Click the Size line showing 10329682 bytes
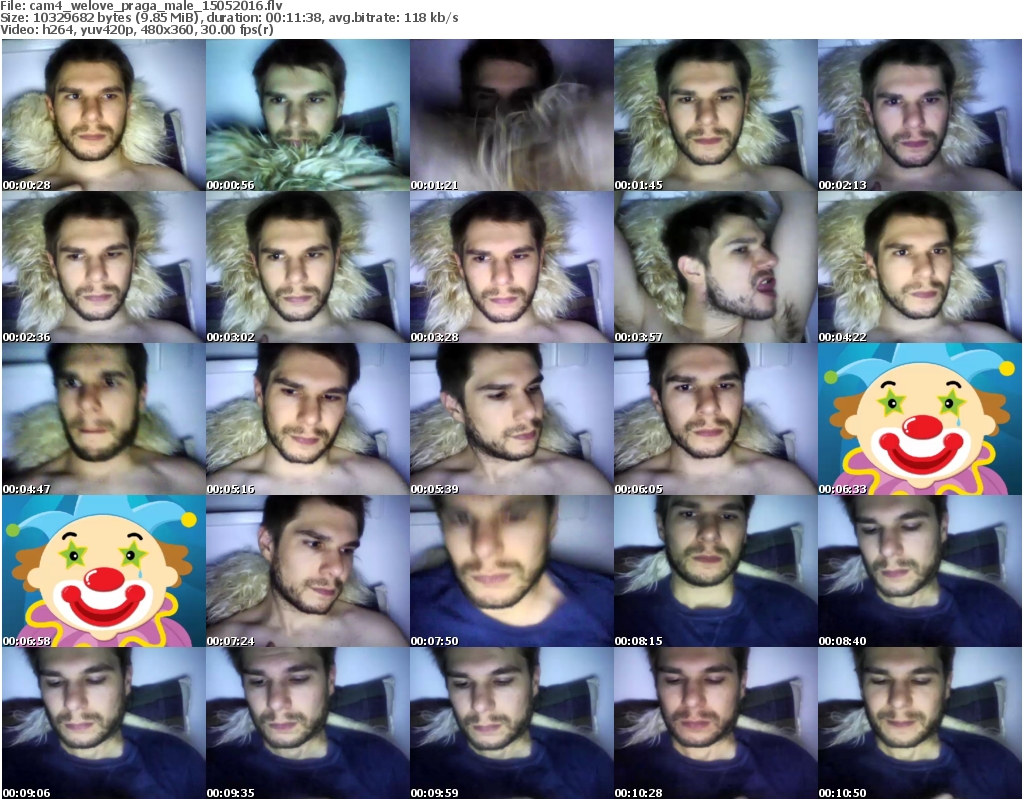The width and height of the screenshot is (1024, 799). [229, 18]
